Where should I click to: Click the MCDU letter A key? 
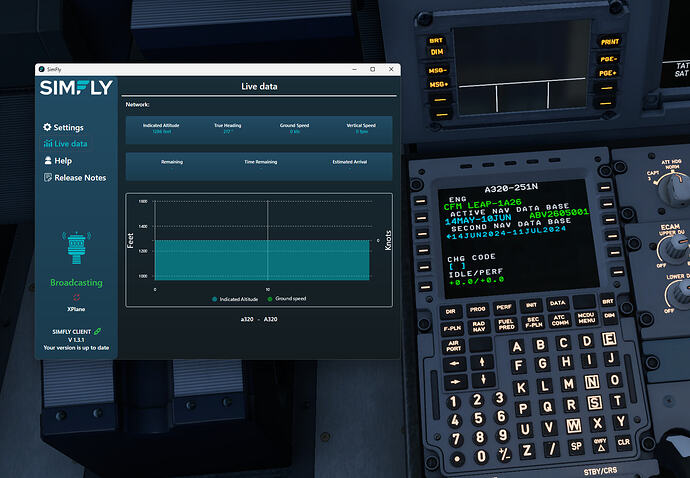click(x=518, y=347)
